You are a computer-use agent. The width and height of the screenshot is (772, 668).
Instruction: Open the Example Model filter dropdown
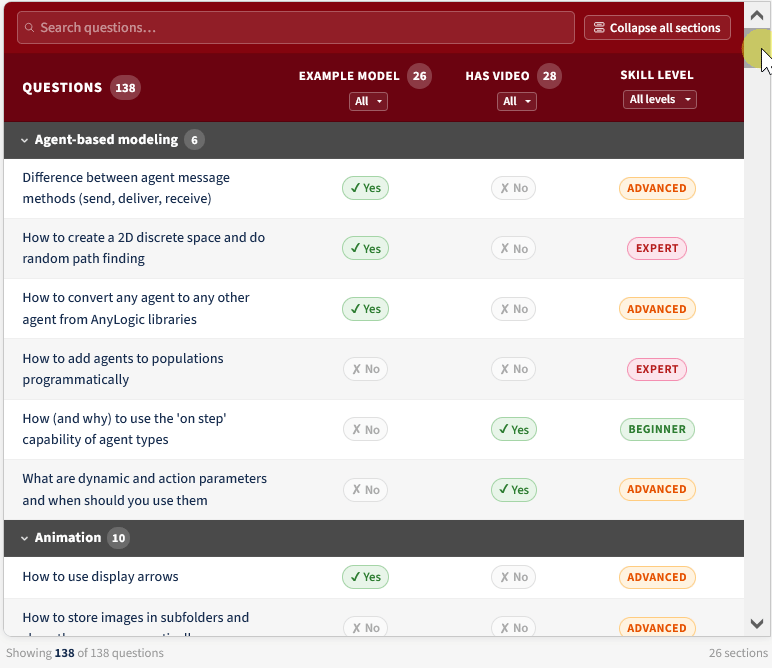tap(368, 101)
